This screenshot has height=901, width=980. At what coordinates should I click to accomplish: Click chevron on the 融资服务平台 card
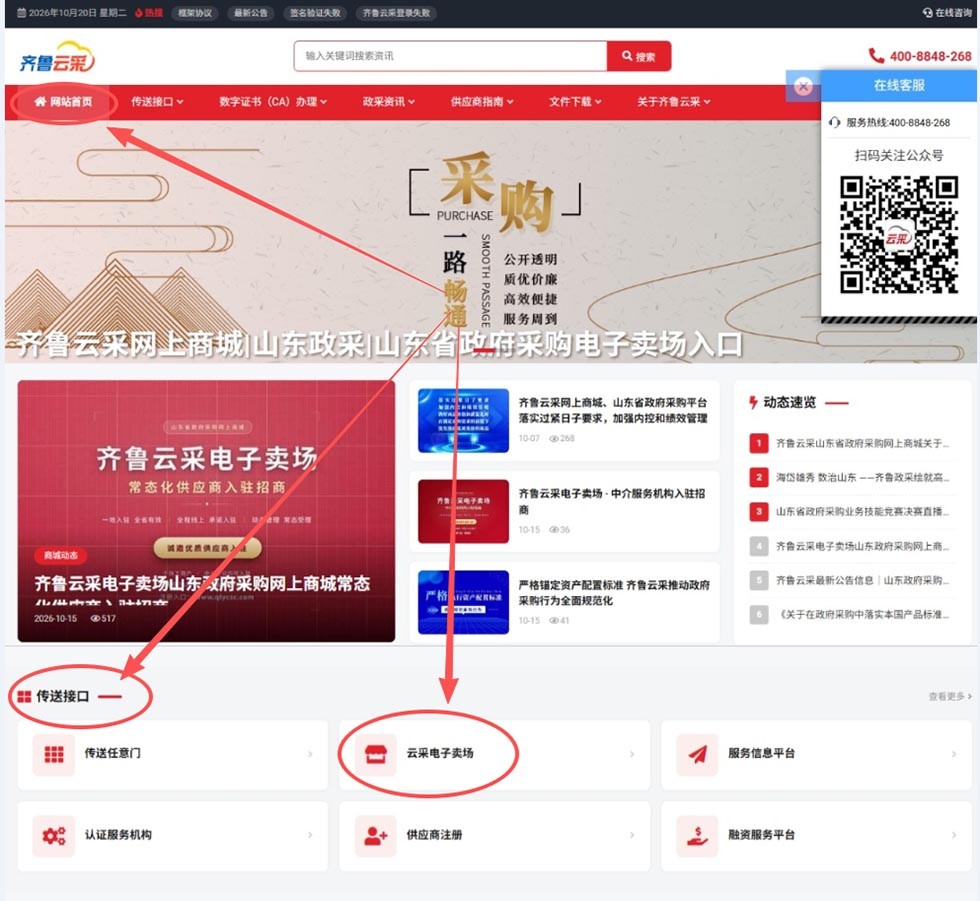pyautogui.click(x=954, y=835)
